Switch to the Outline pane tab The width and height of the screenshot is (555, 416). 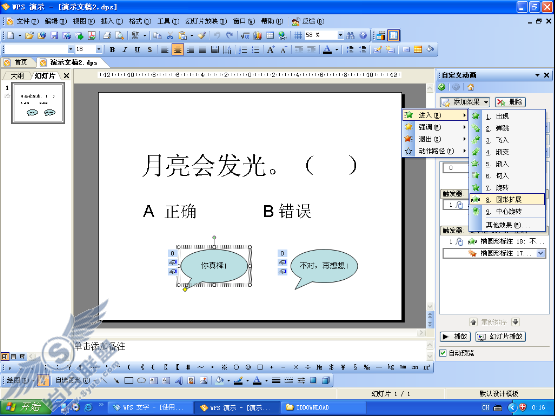tap(17, 76)
